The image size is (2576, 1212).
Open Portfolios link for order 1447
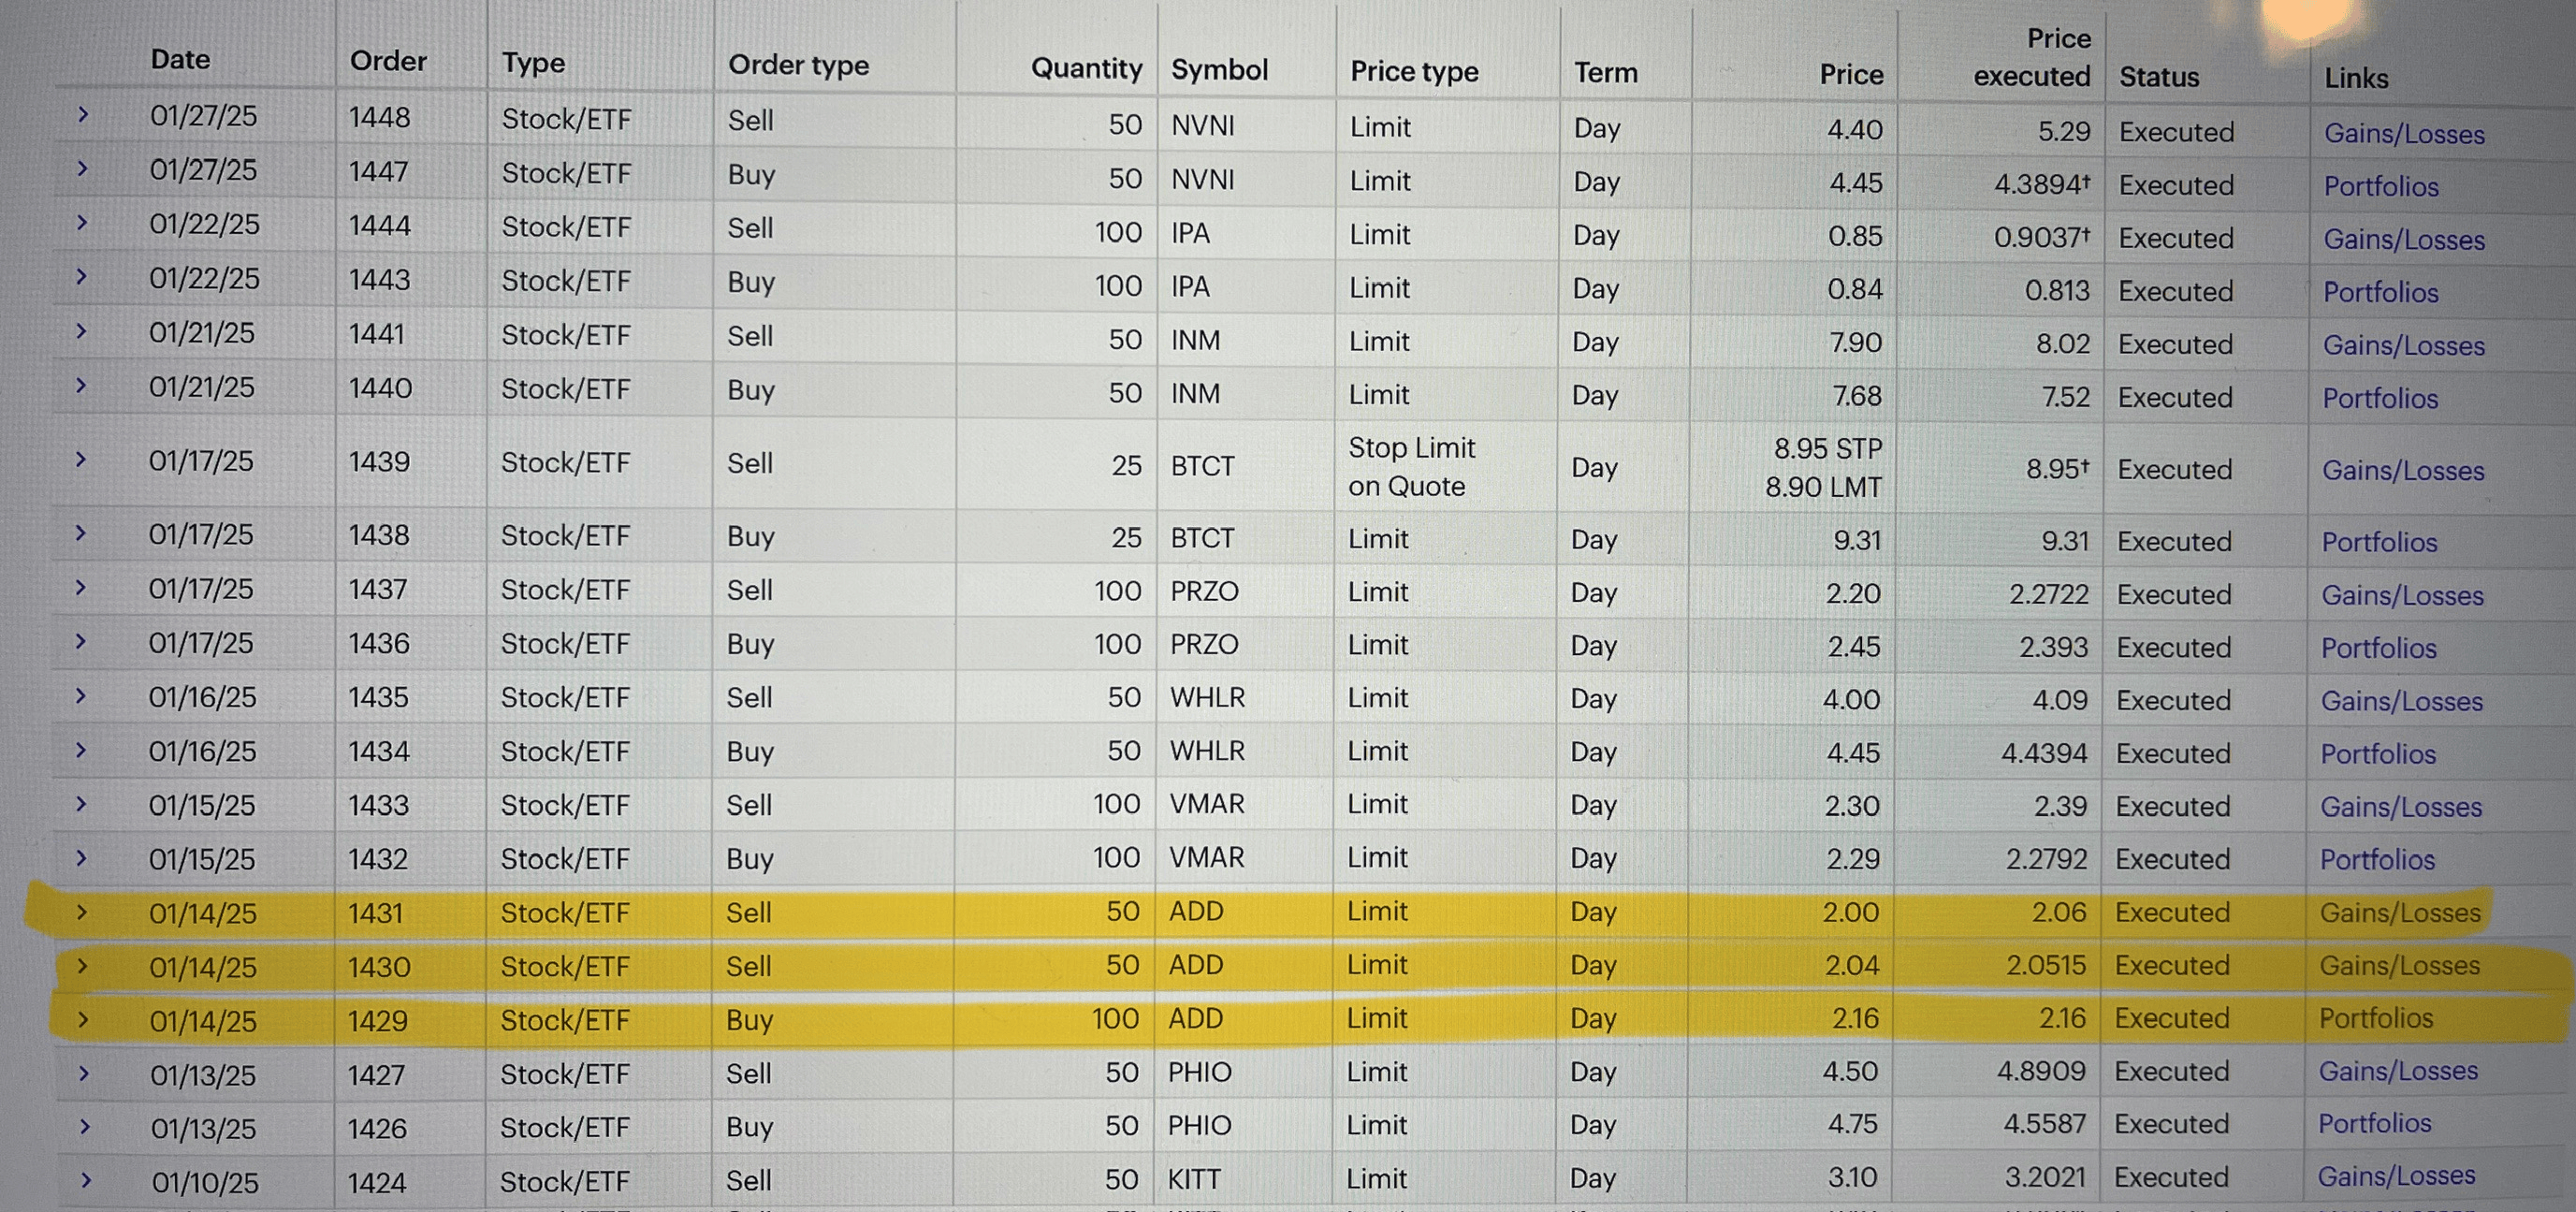click(2380, 187)
